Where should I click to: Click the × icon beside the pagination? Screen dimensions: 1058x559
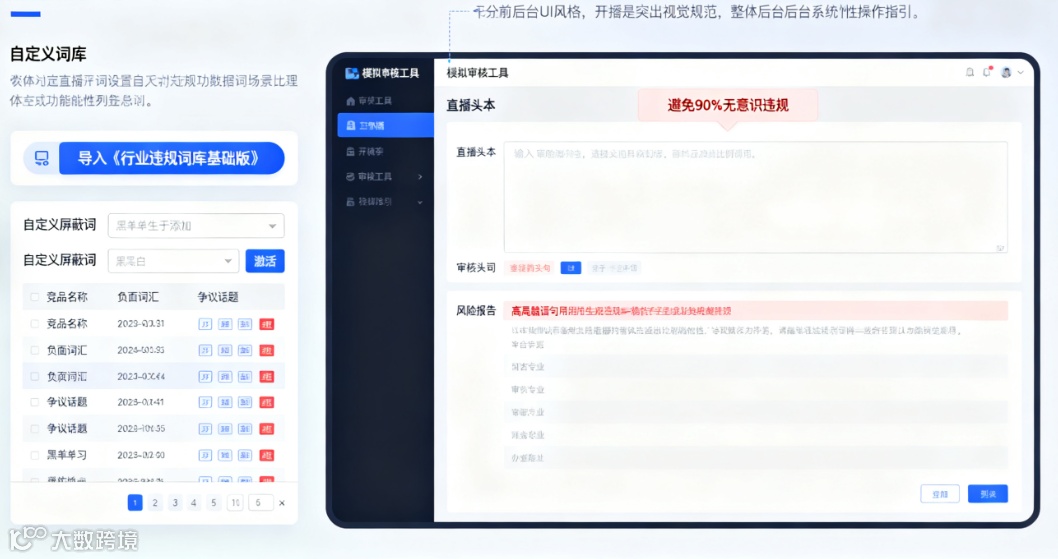tap(282, 503)
